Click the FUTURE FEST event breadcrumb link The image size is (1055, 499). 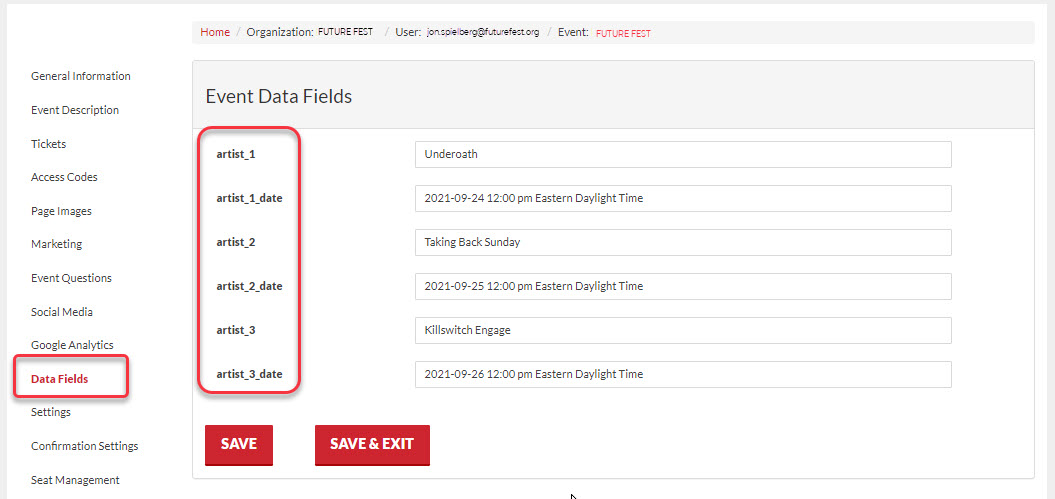tap(623, 33)
